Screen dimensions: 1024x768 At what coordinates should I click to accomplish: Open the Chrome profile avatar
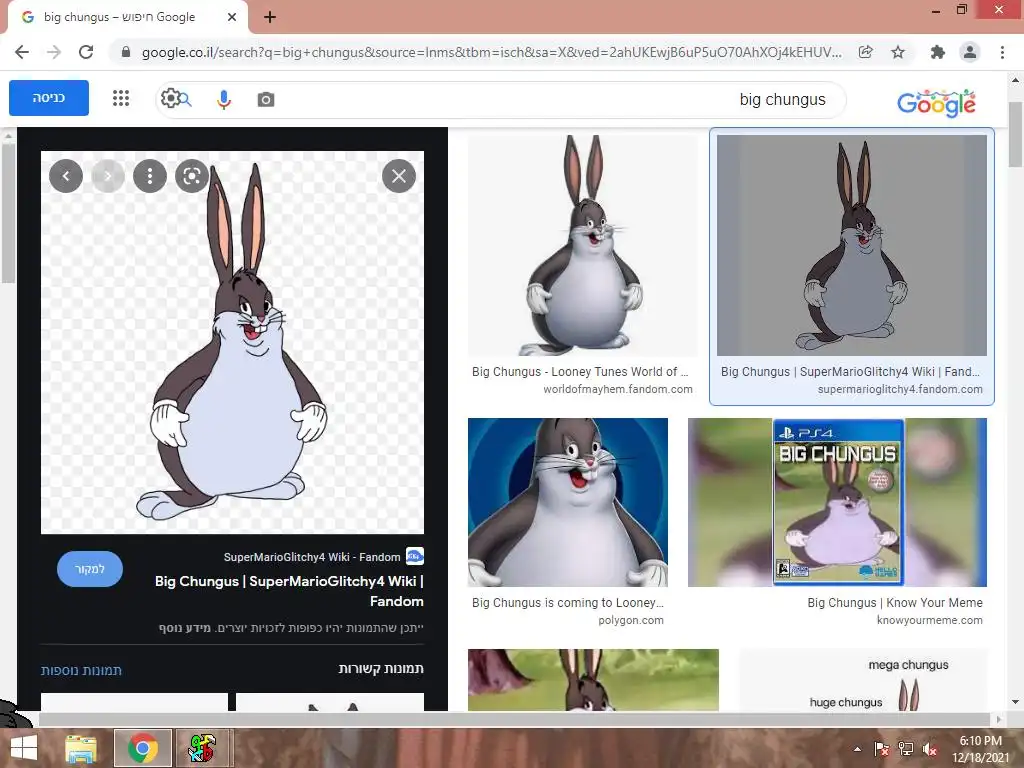[x=970, y=52]
